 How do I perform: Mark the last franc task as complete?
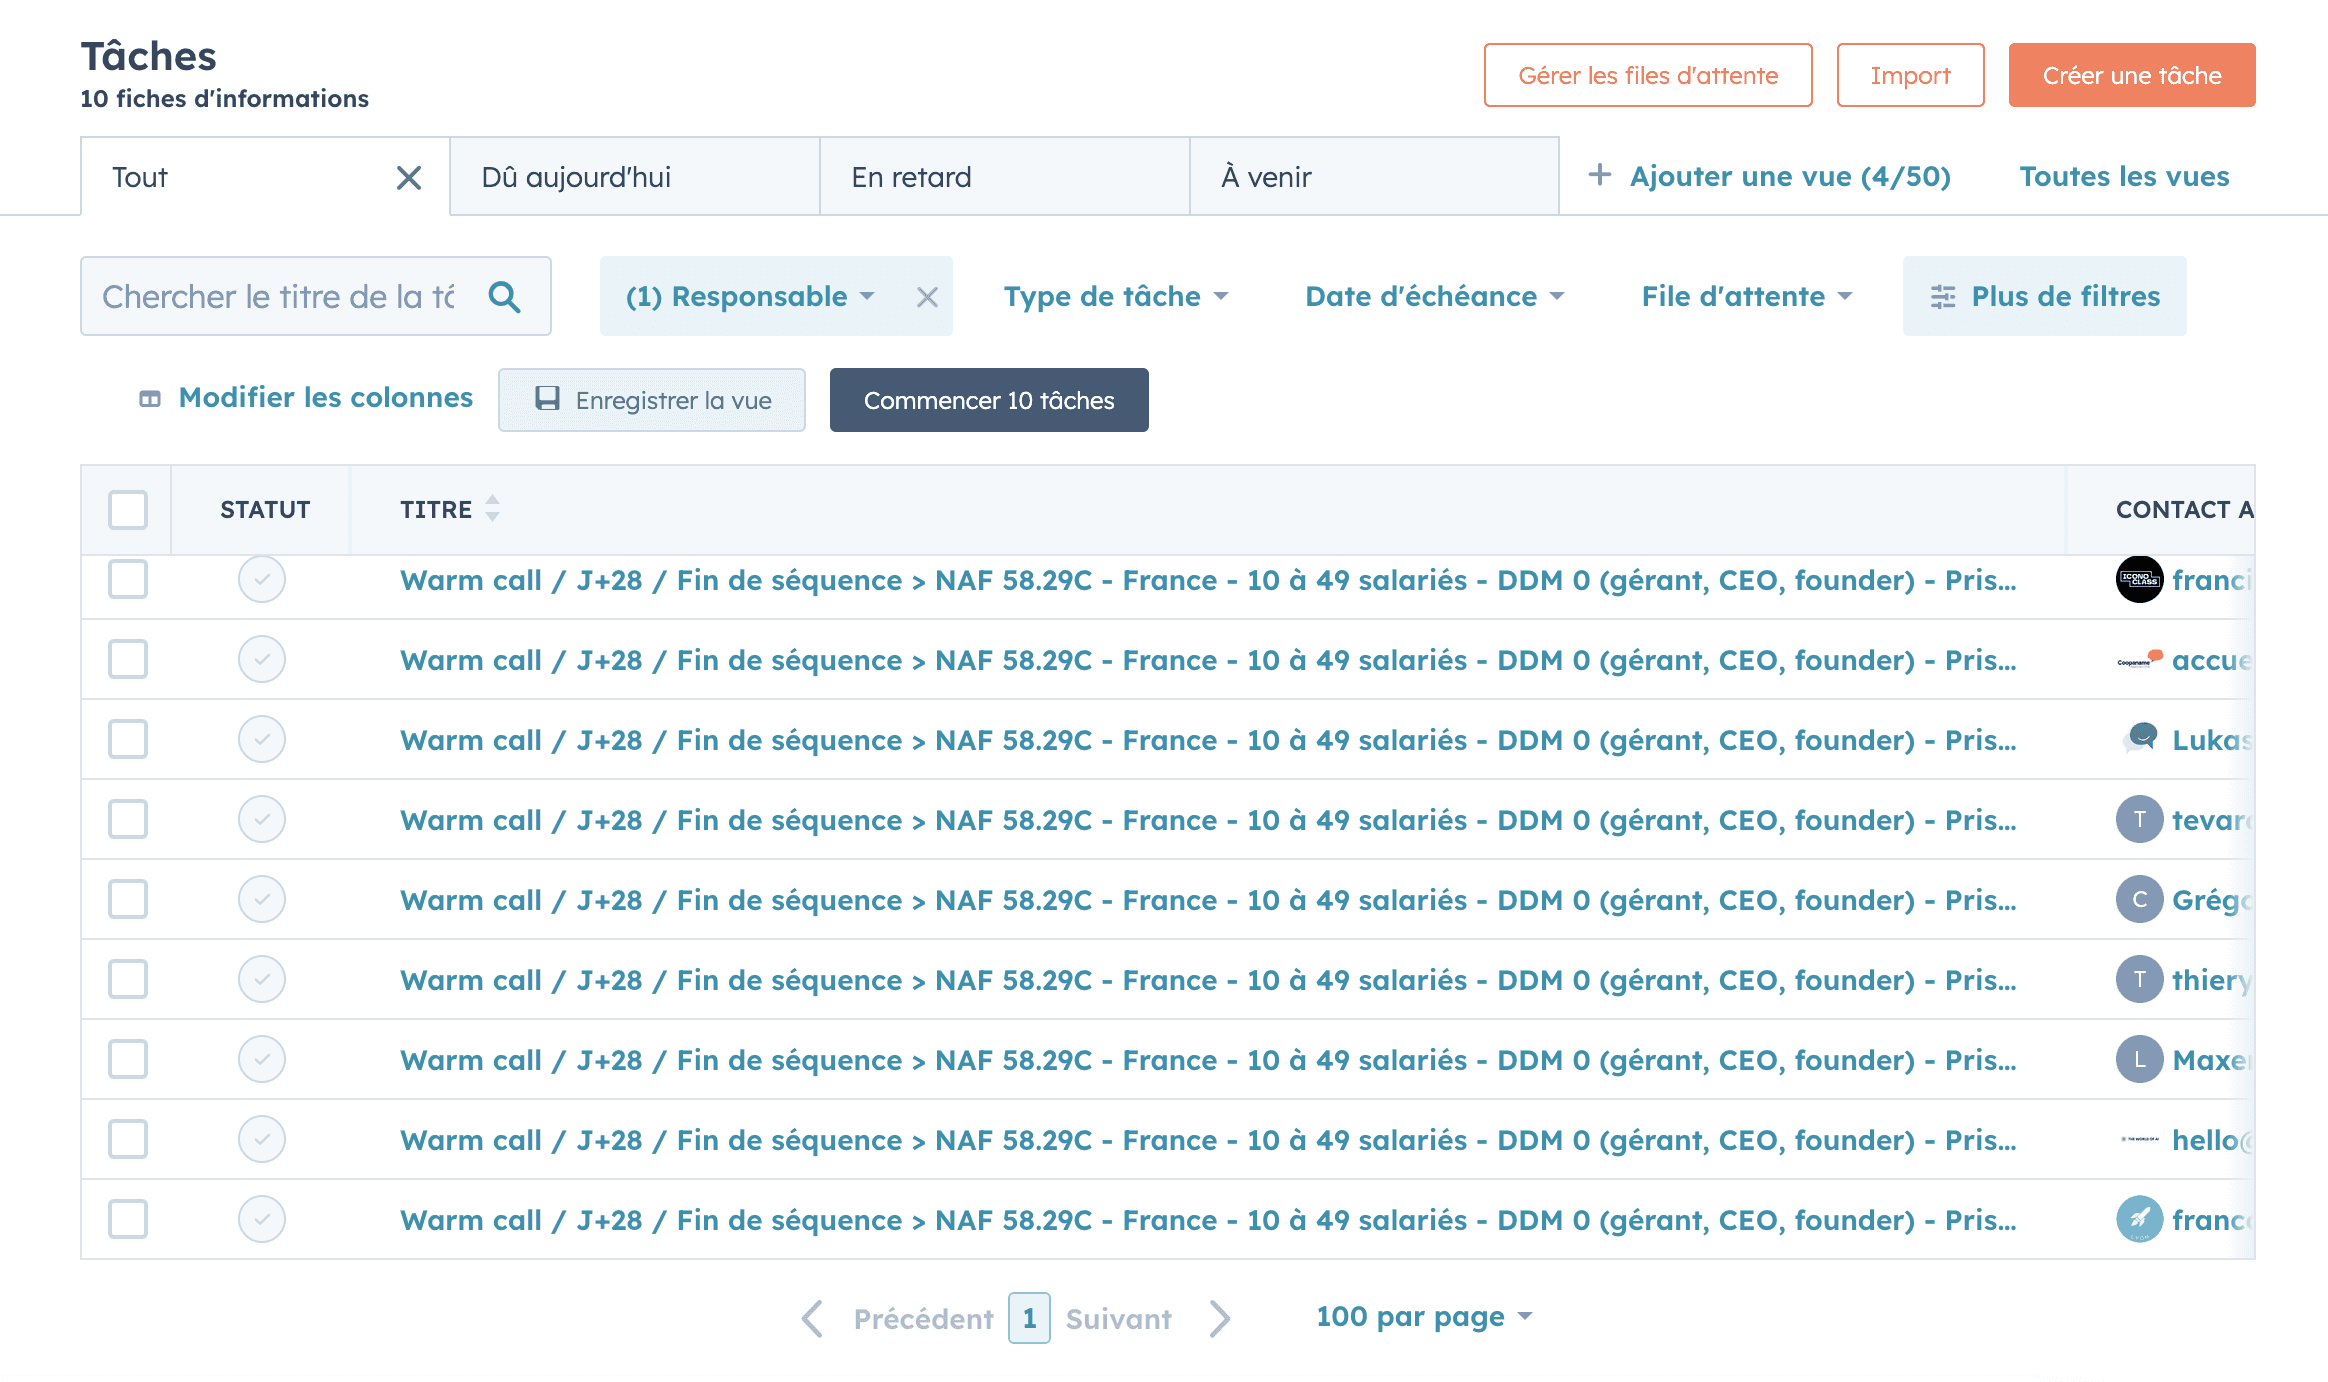point(262,1219)
